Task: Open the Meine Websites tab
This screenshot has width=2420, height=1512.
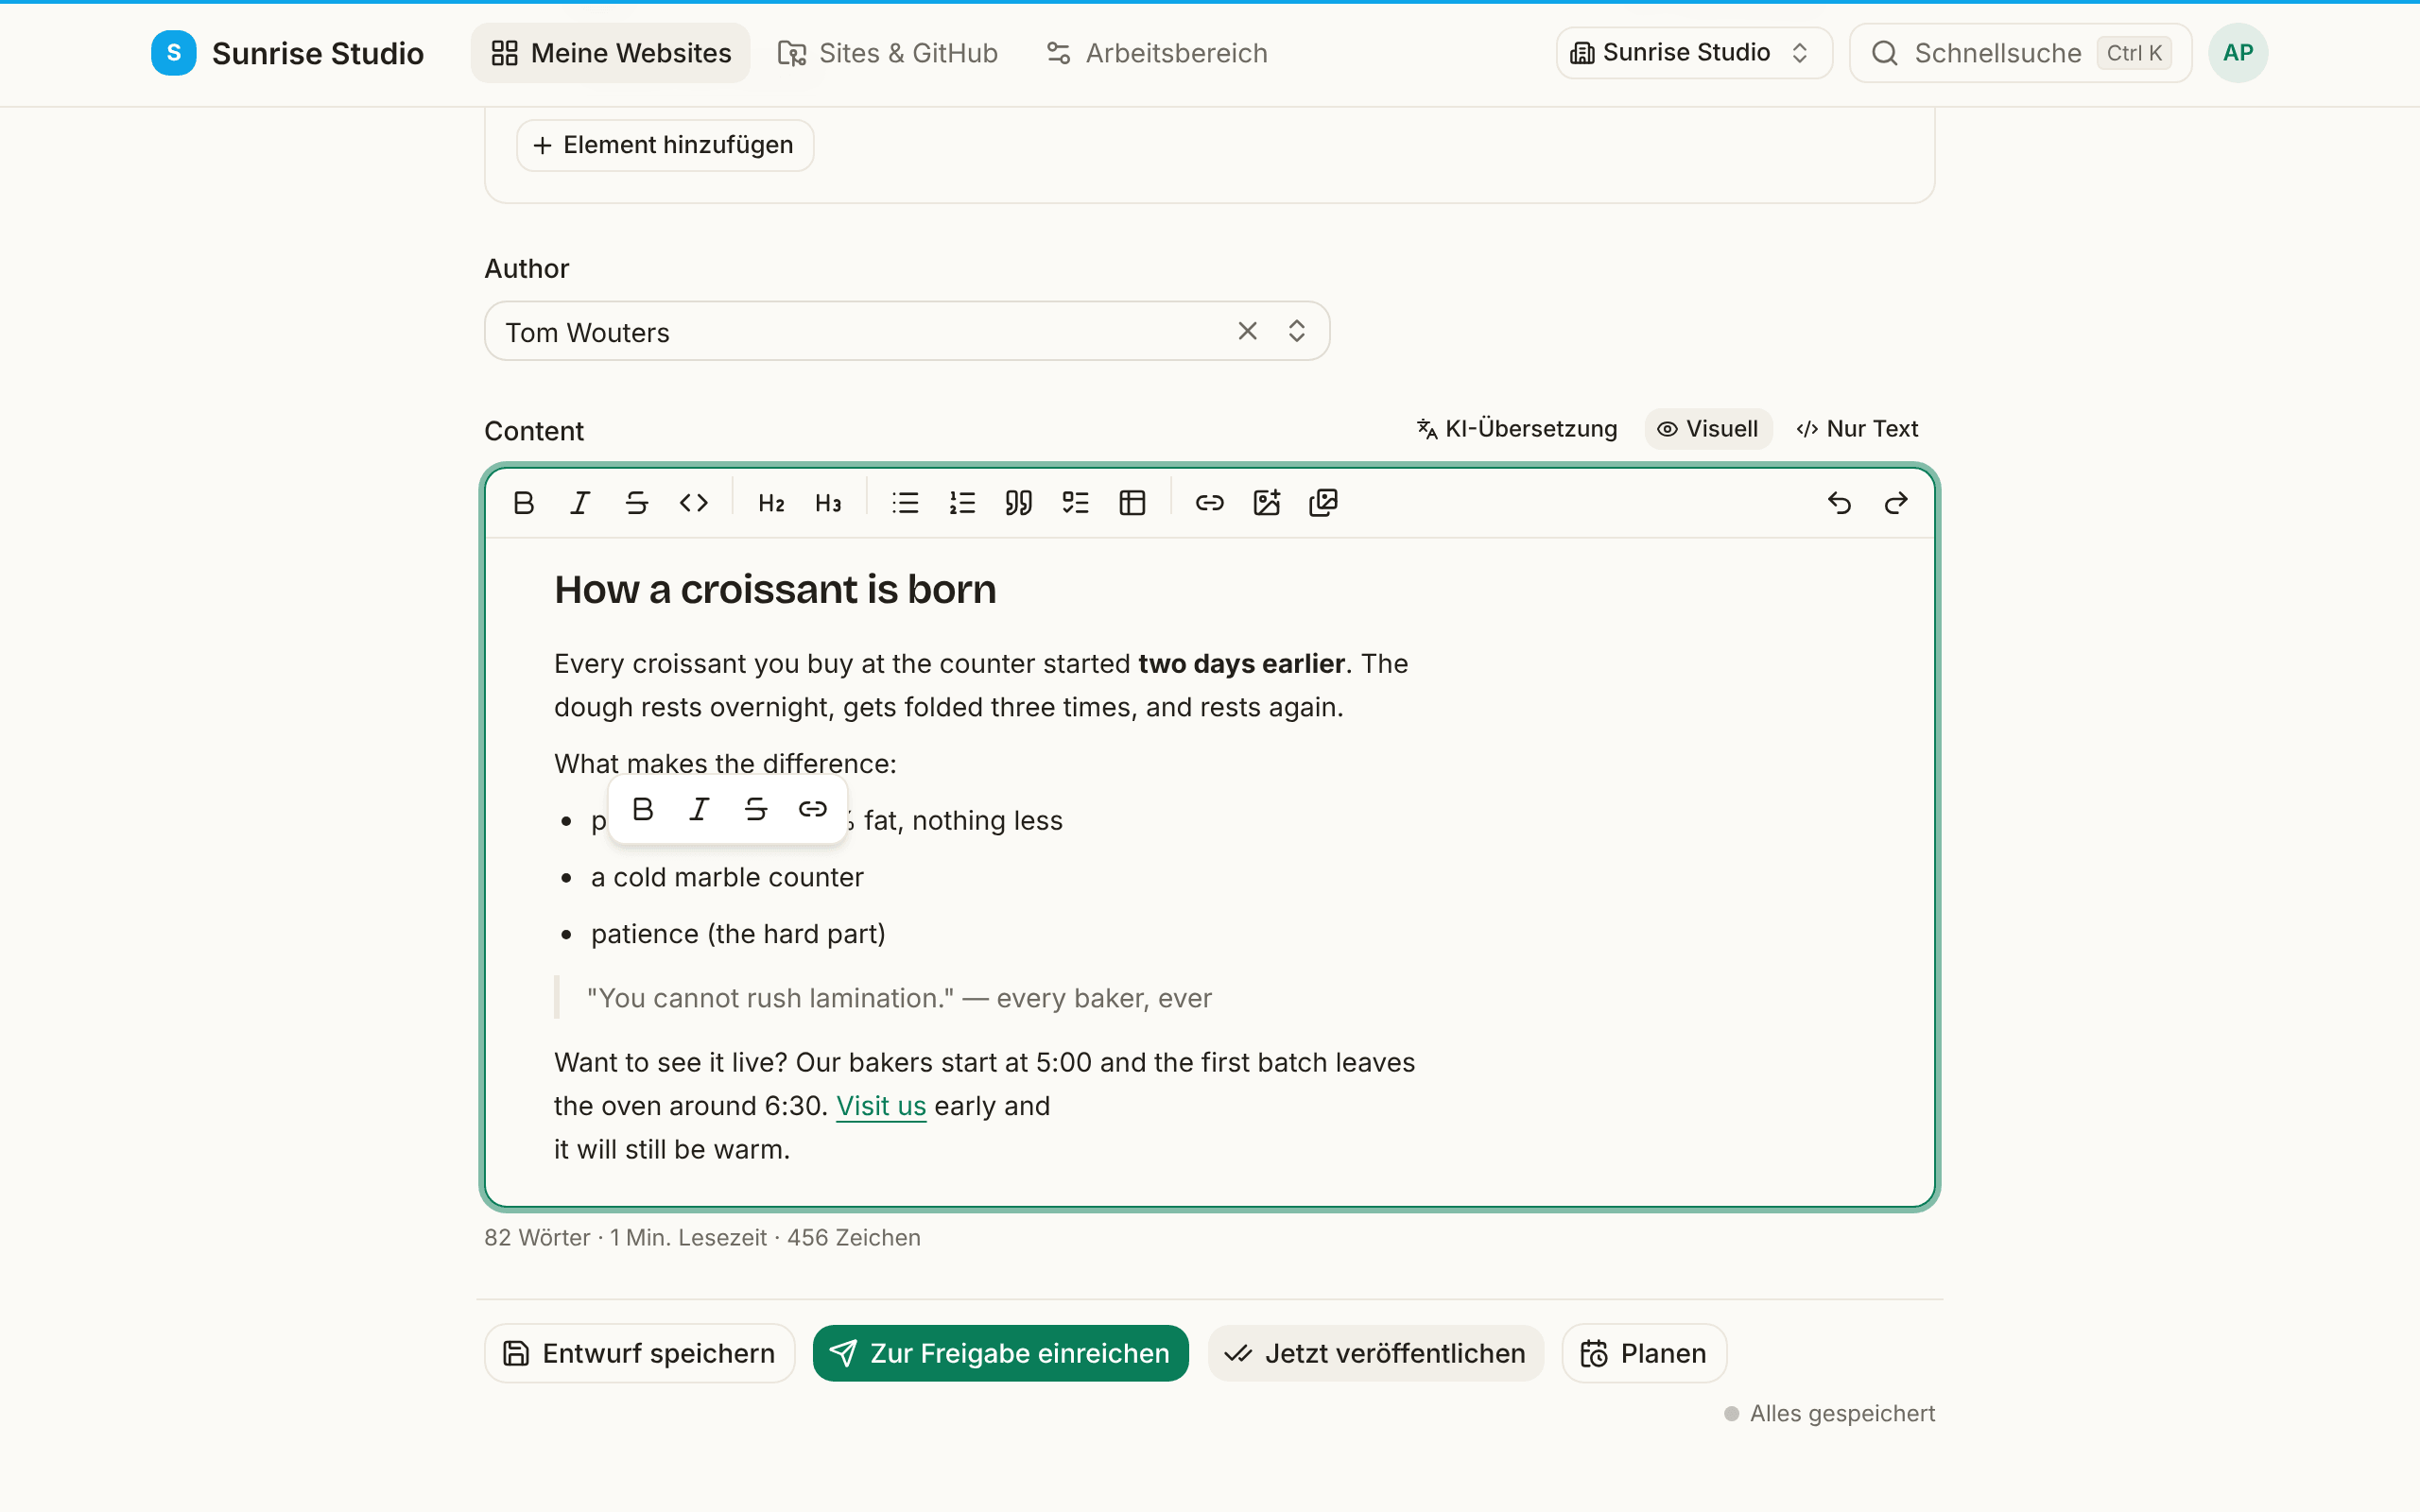Action: pyautogui.click(x=611, y=53)
